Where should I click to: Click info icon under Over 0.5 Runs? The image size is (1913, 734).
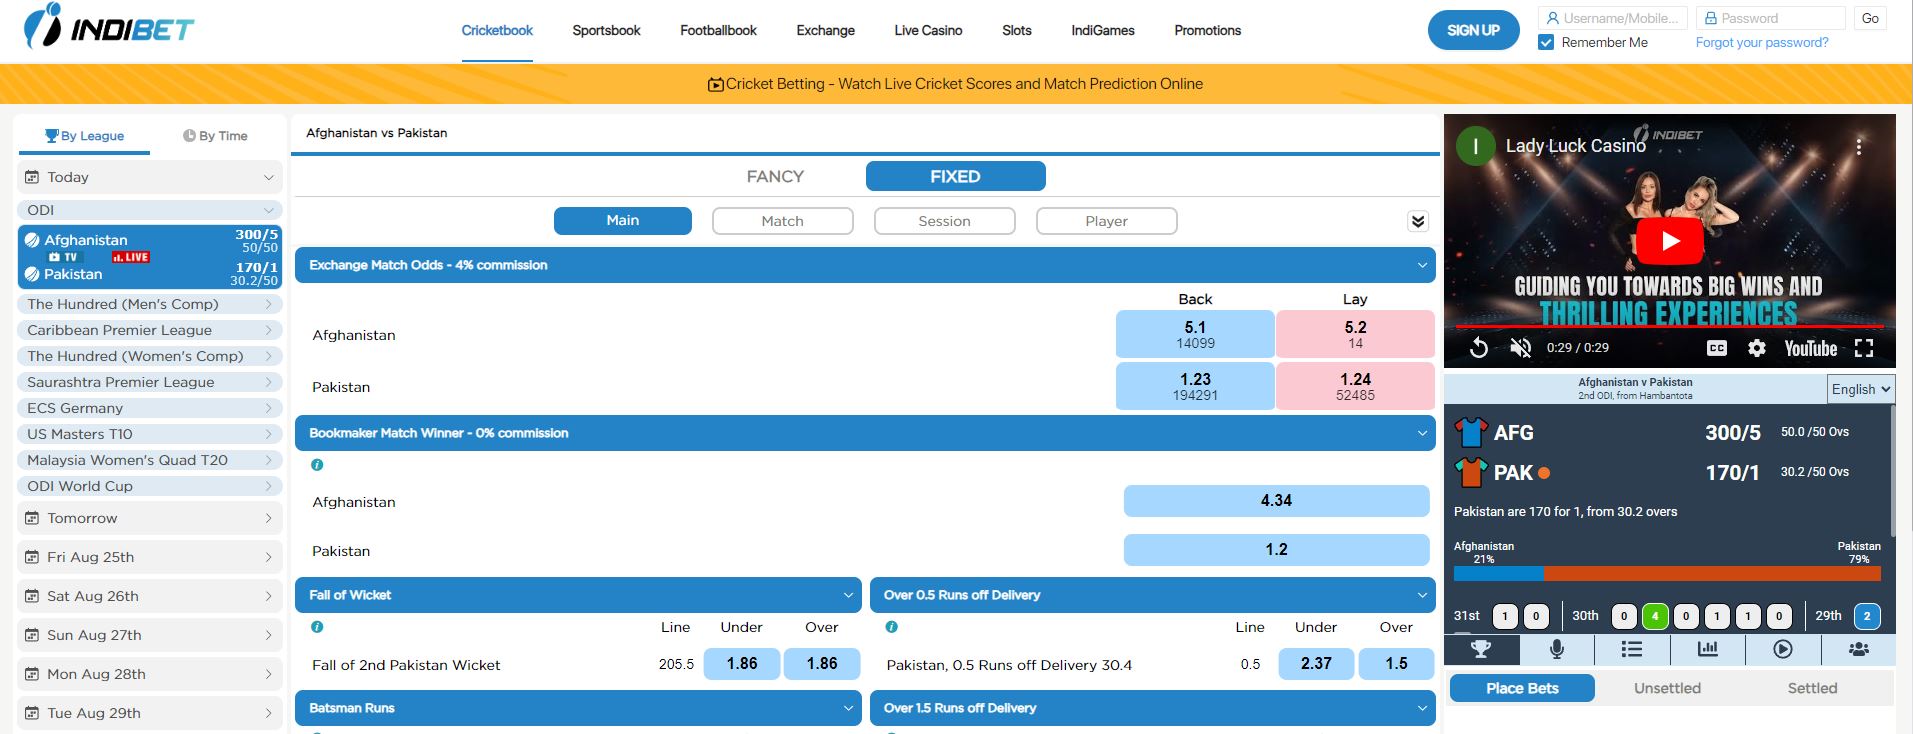pyautogui.click(x=892, y=627)
